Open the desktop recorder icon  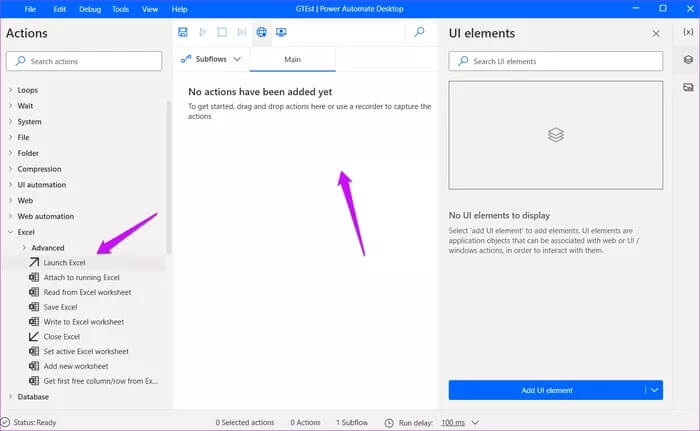(x=281, y=32)
